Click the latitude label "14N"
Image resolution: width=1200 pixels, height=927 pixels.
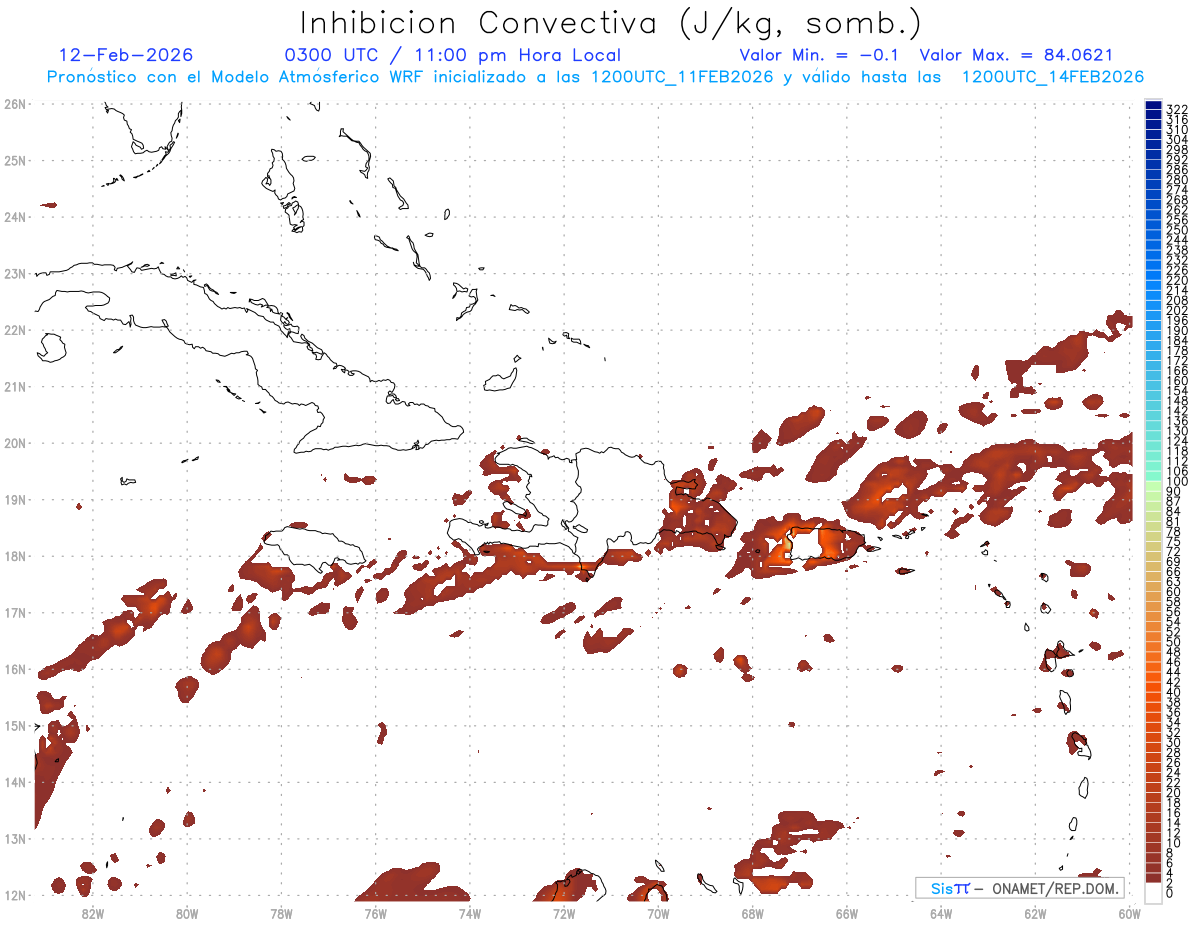[14, 782]
